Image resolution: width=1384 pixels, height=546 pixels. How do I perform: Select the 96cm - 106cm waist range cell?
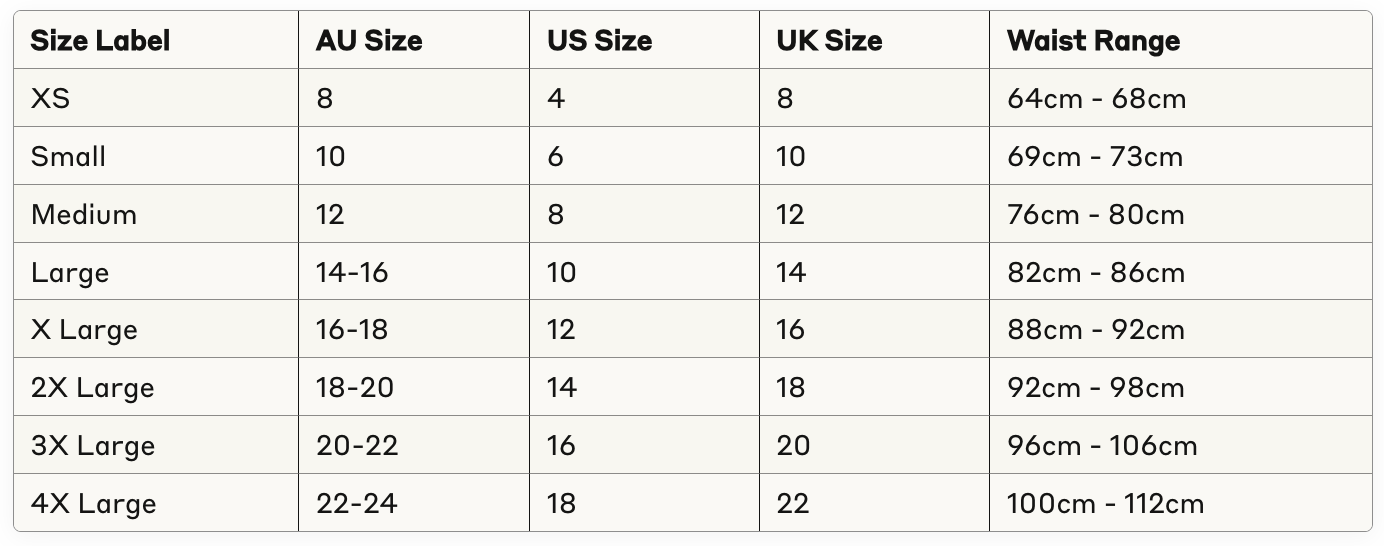(1102, 445)
